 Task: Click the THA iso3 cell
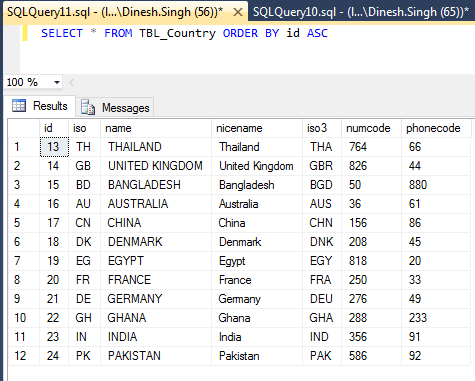[322, 147]
